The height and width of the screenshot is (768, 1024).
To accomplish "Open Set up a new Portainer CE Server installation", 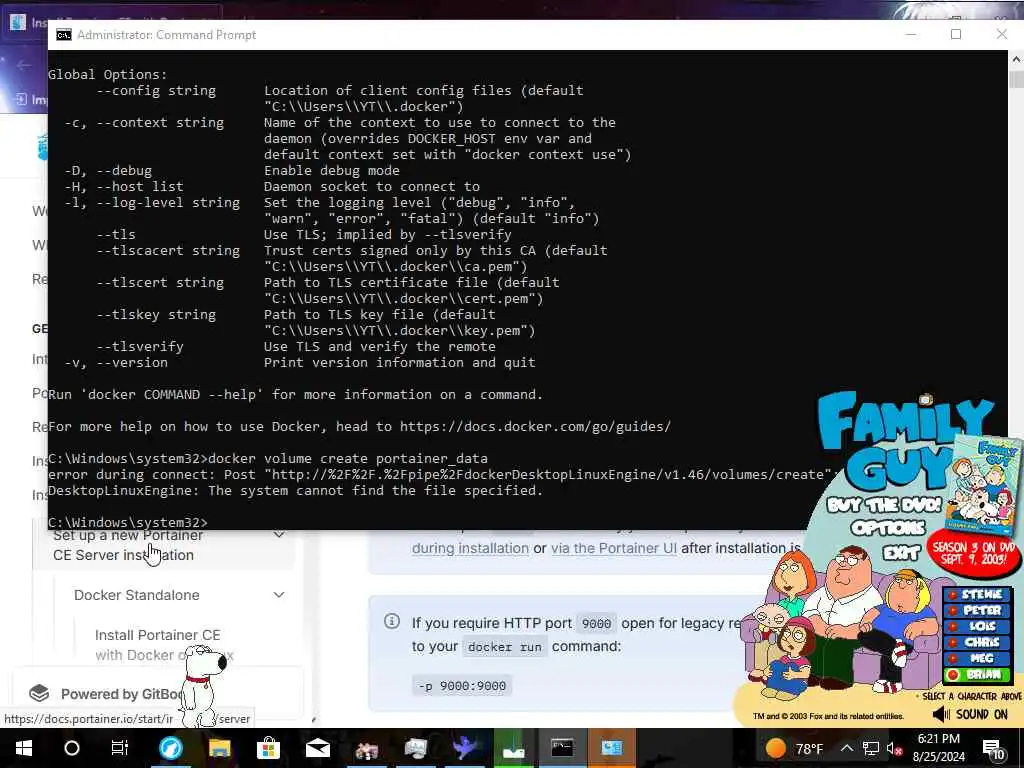I will pos(127,546).
